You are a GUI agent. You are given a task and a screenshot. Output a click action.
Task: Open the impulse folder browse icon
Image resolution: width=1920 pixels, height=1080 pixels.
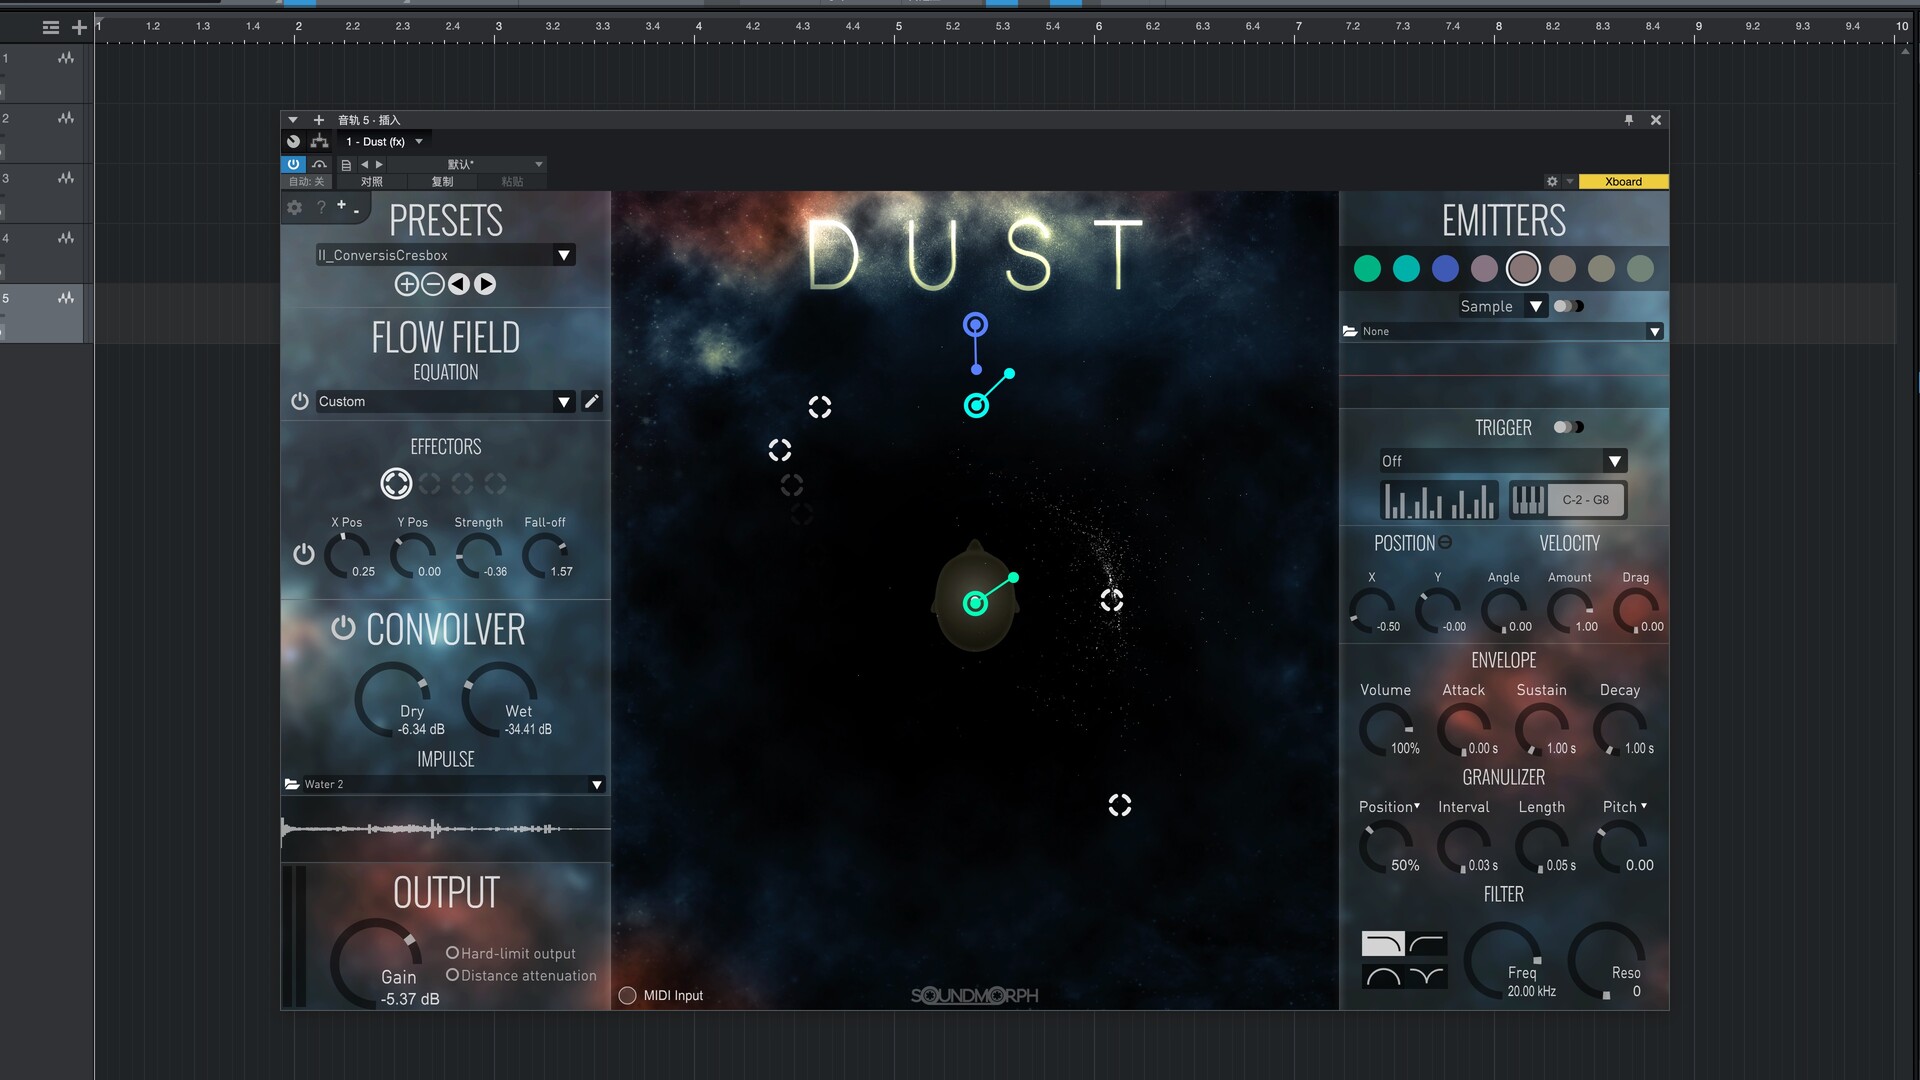(x=292, y=784)
